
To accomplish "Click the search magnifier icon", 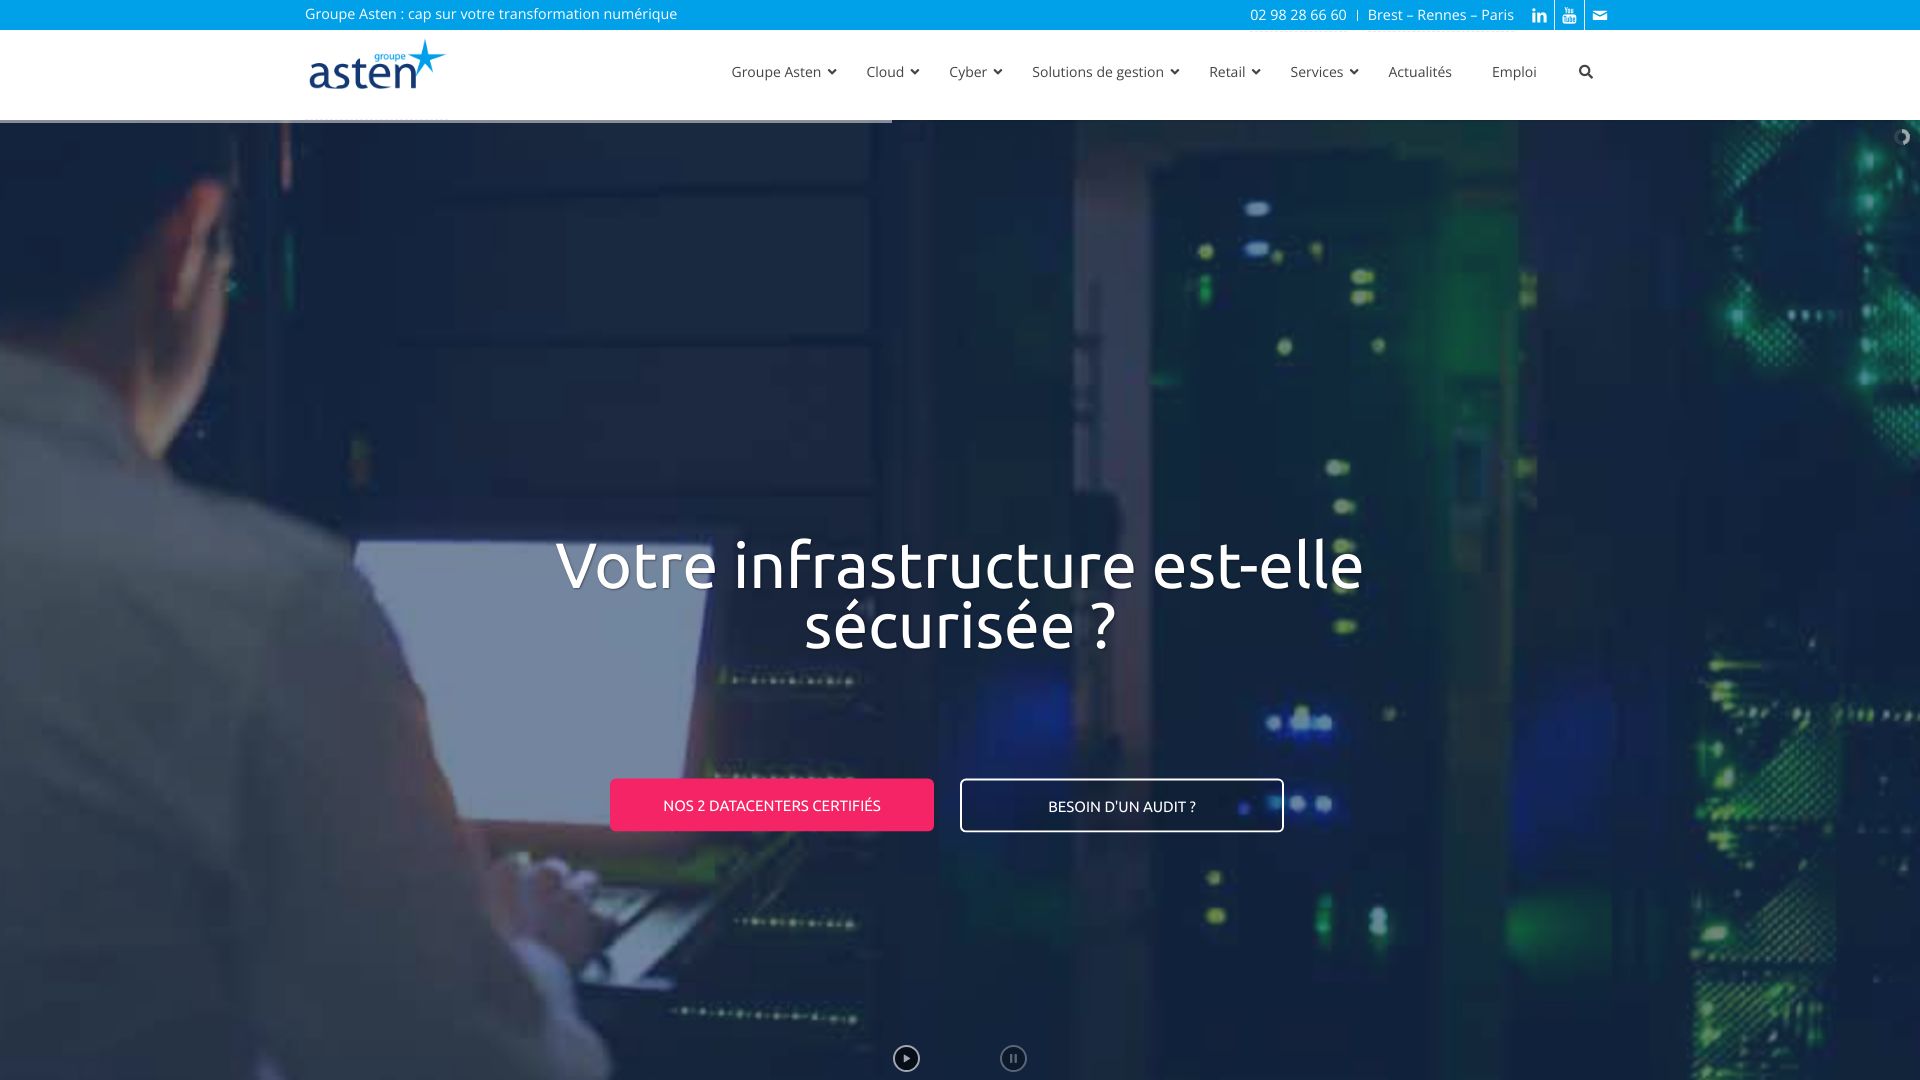I will point(1585,71).
